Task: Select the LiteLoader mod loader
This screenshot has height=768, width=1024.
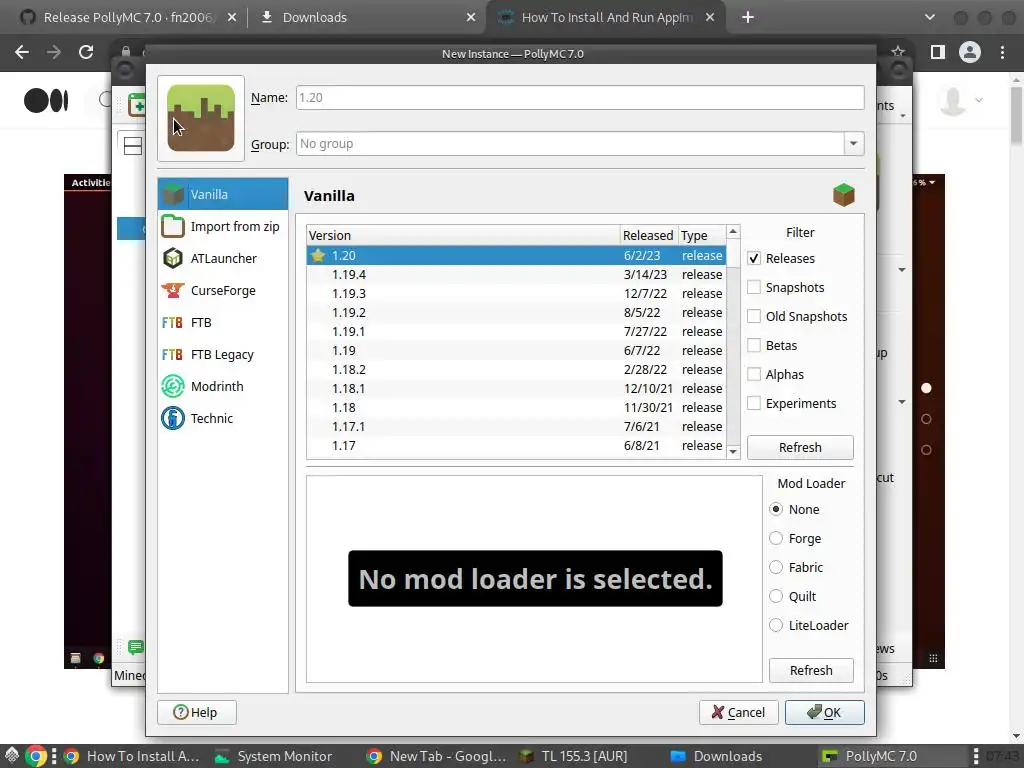Action: coord(776,625)
